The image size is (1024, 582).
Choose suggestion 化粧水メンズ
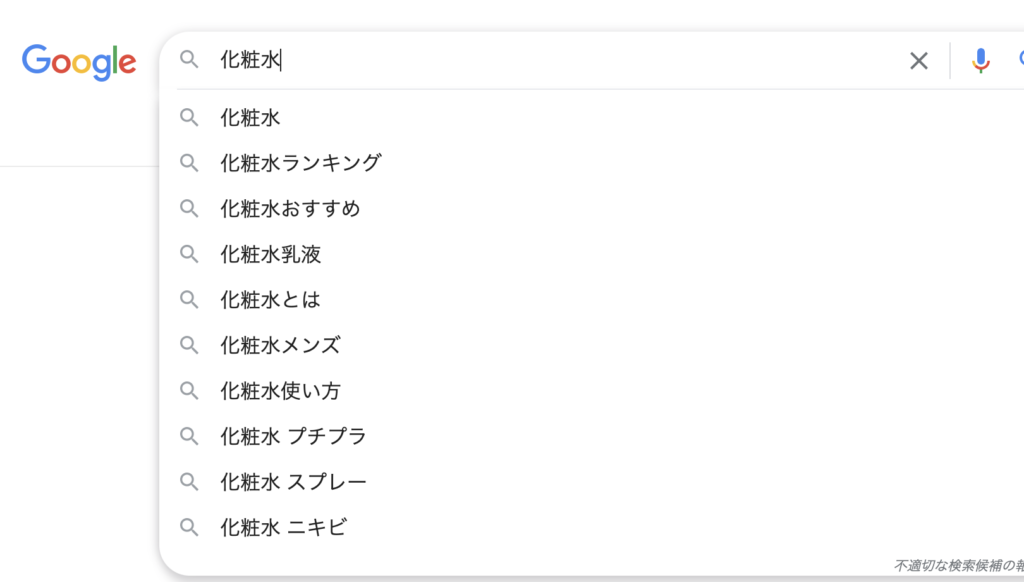(x=592, y=345)
